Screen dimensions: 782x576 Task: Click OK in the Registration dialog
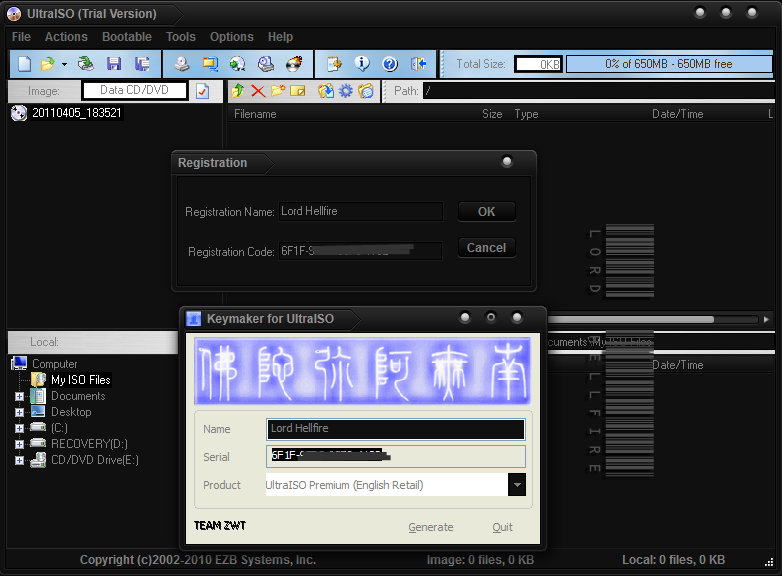(x=487, y=211)
